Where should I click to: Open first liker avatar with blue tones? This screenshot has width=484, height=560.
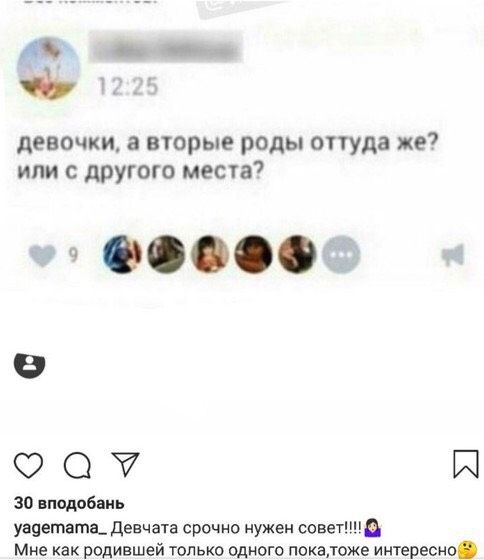122,254
